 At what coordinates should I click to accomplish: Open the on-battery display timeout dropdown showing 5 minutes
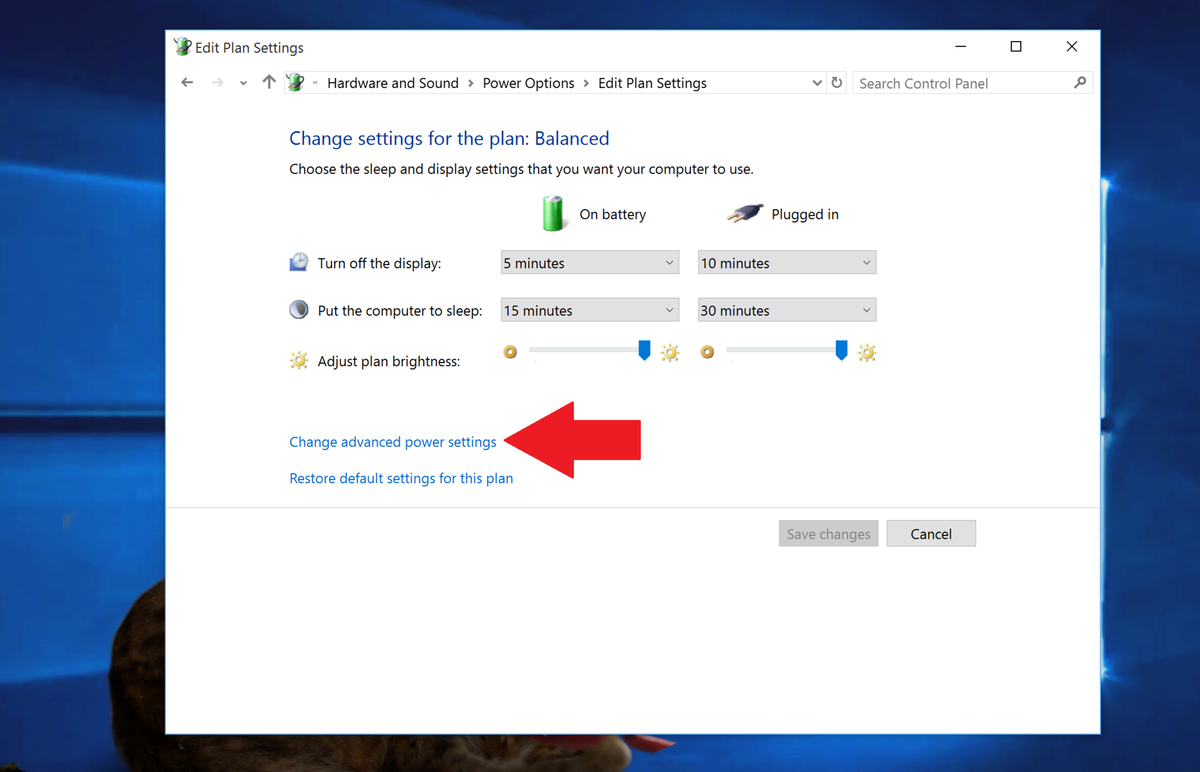tap(589, 262)
